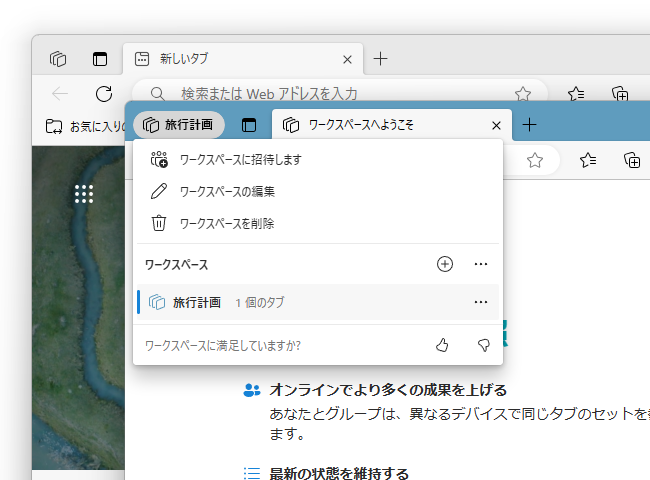Screen dimensions: 650x480
Task: Open the お気に入り favorites bar item
Action: (x=85, y=126)
